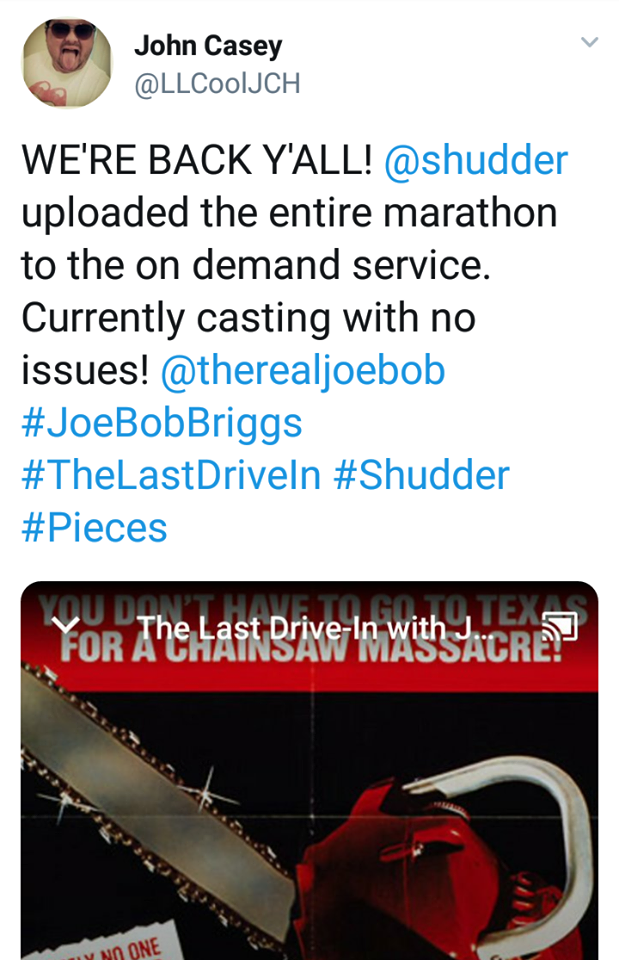The width and height of the screenshot is (619, 960).
Task: Tap the cast icon in embedded screenshot
Action: [x=560, y=627]
